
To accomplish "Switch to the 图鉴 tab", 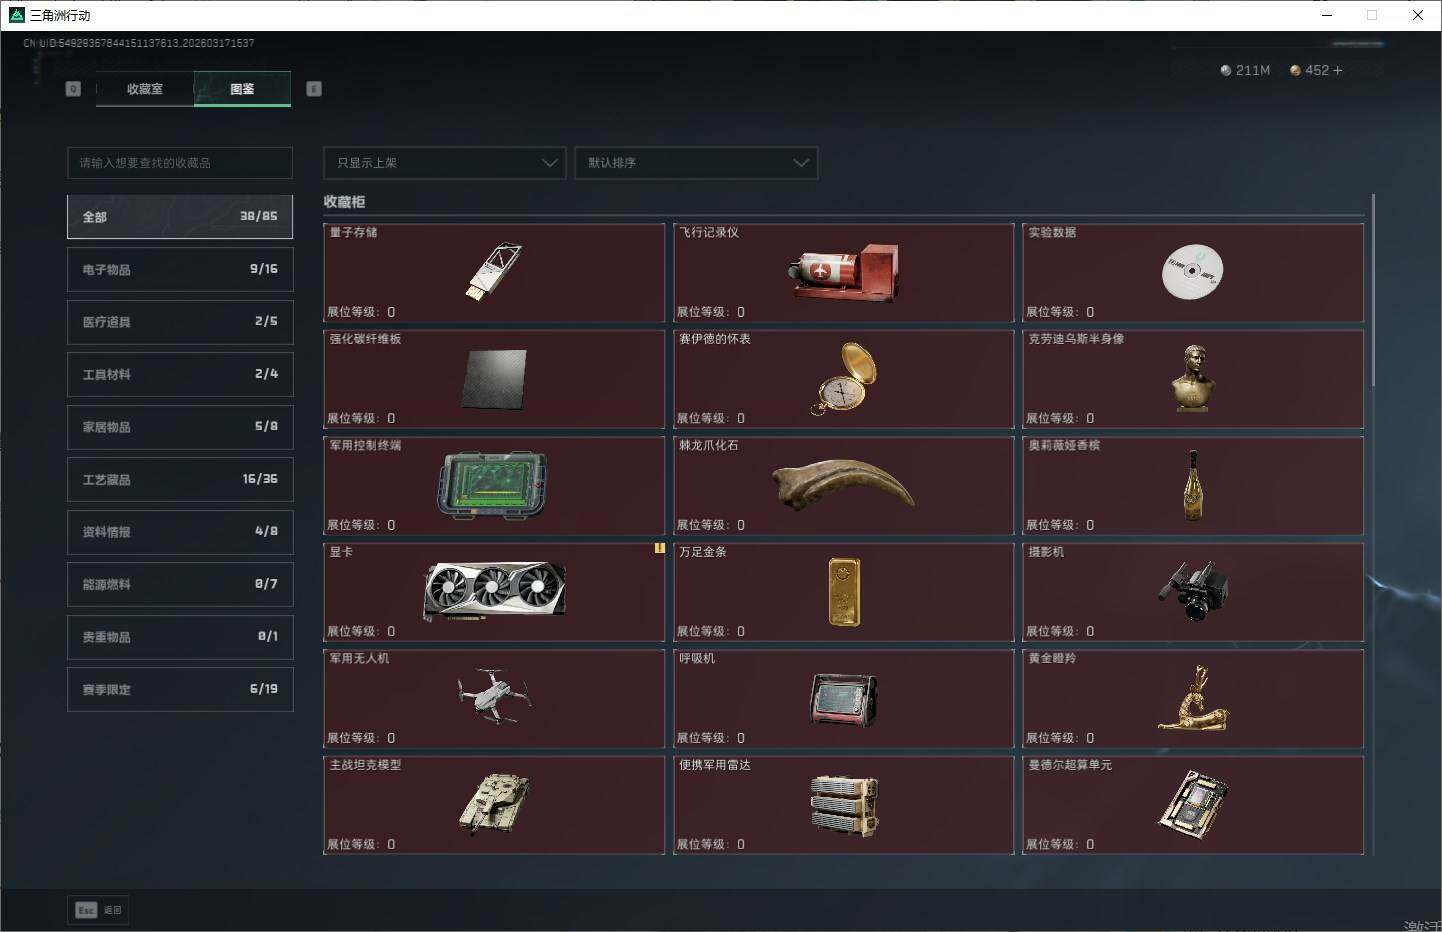I will pos(242,89).
